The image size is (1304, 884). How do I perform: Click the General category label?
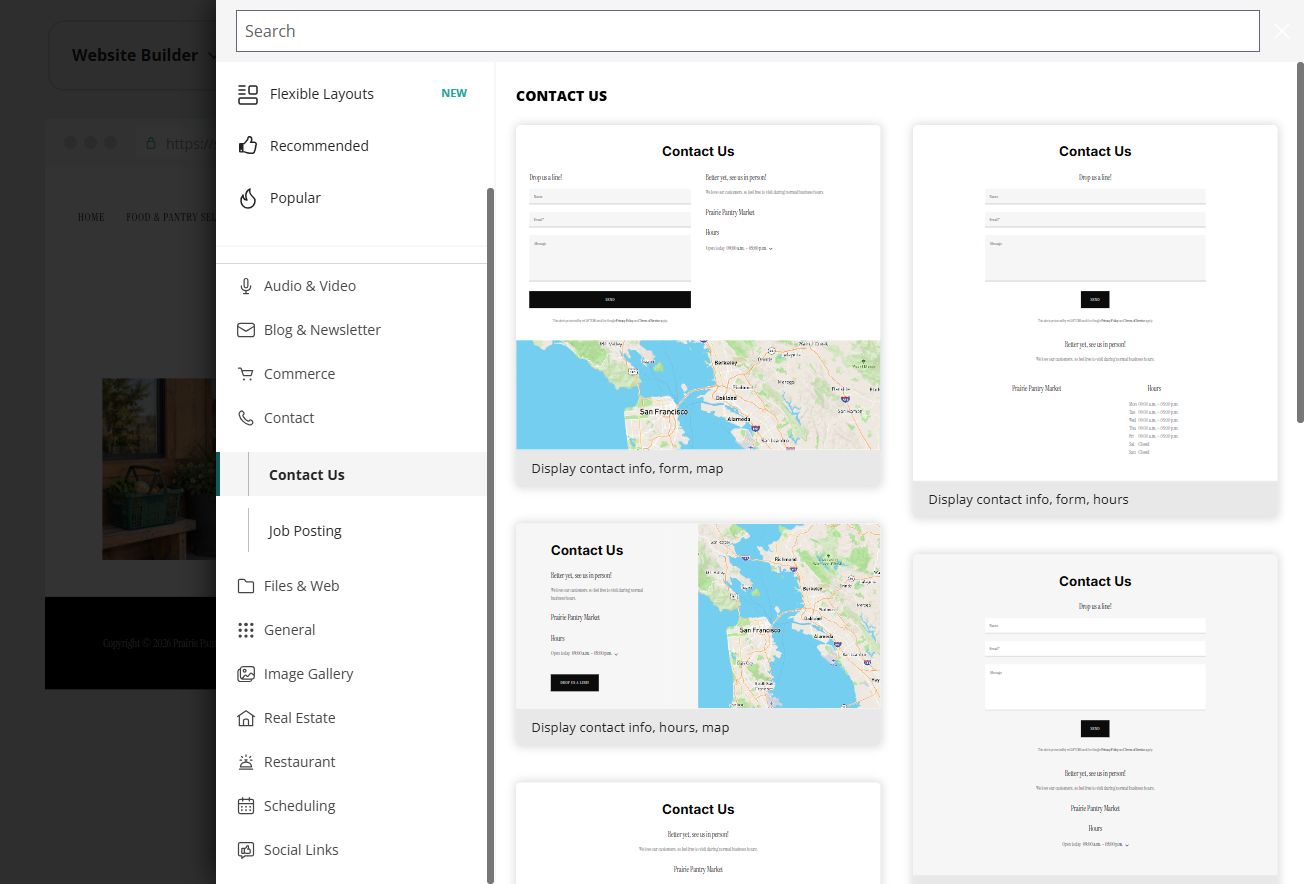click(289, 630)
